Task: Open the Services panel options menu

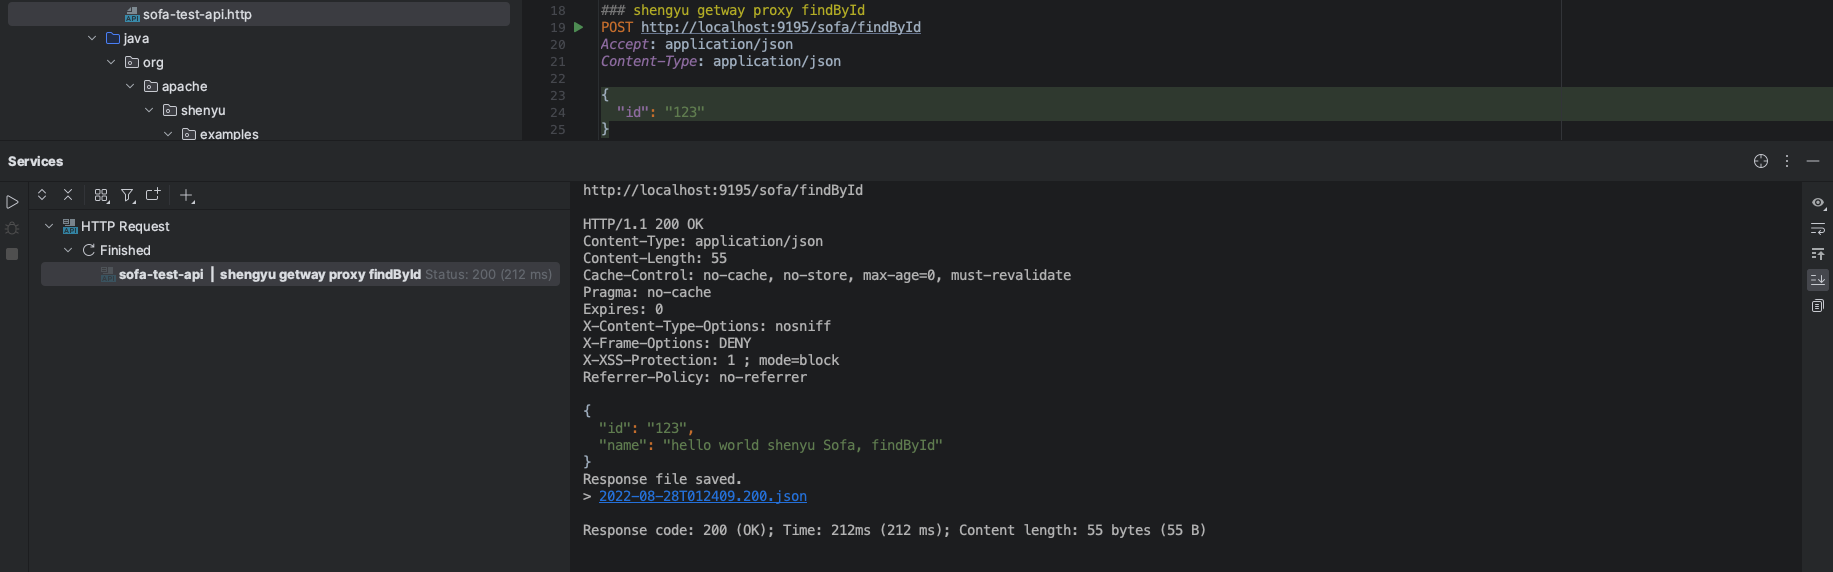Action: tap(1787, 161)
